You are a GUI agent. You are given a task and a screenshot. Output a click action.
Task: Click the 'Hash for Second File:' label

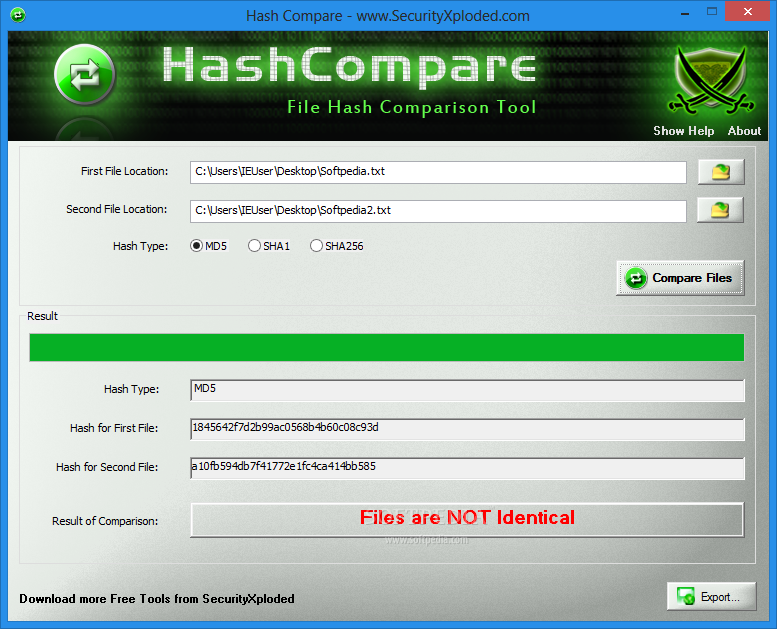click(107, 467)
